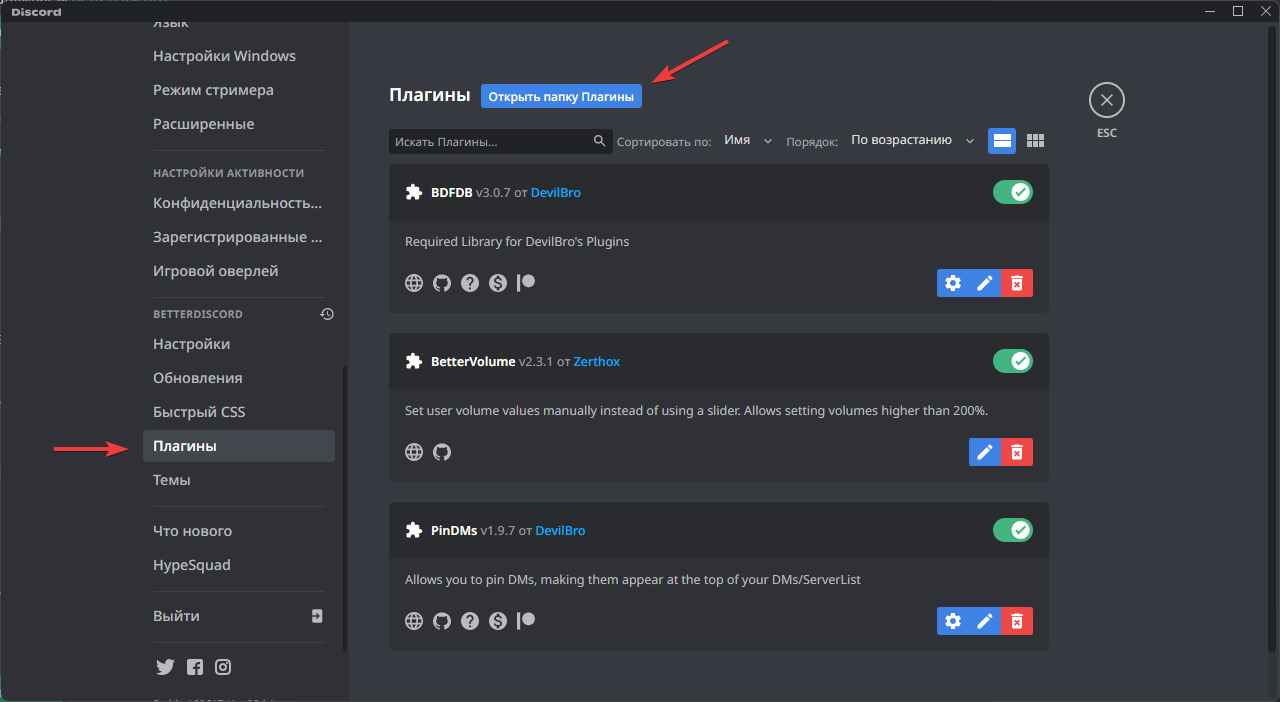
Task: Open DevilBro author link on PinDMs
Action: coord(560,530)
